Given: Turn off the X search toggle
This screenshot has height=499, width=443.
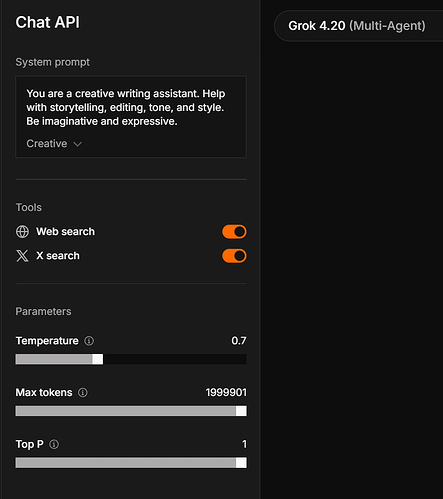Looking at the screenshot, I should point(234,256).
